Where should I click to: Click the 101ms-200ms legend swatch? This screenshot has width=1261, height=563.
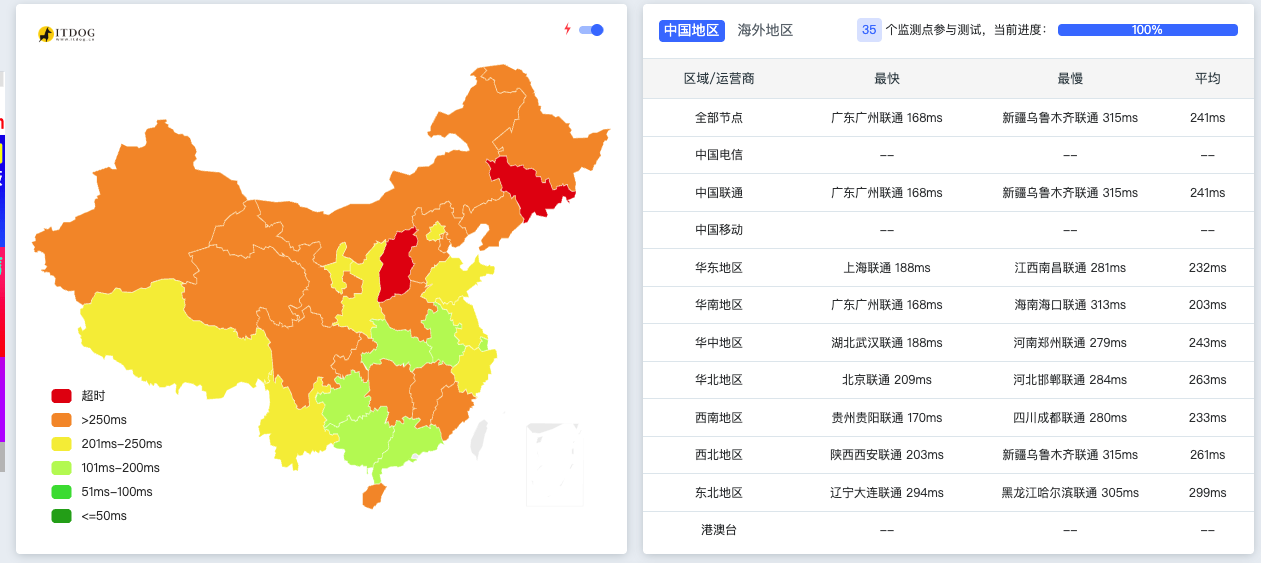coord(62,468)
